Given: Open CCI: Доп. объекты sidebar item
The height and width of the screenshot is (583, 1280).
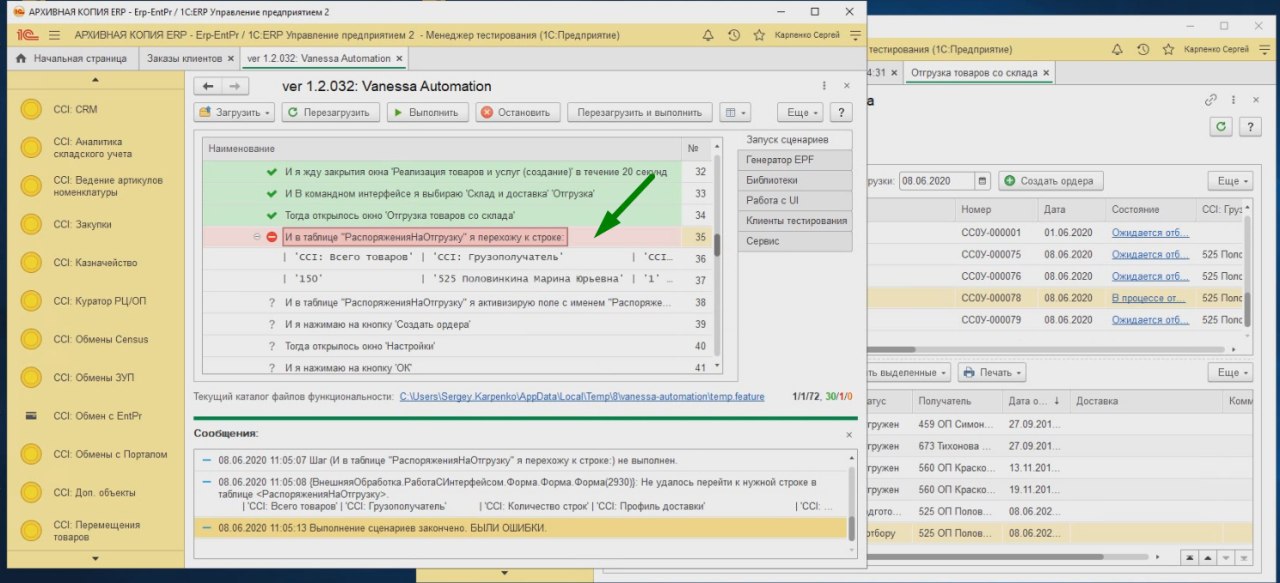Looking at the screenshot, I should tap(94, 491).
